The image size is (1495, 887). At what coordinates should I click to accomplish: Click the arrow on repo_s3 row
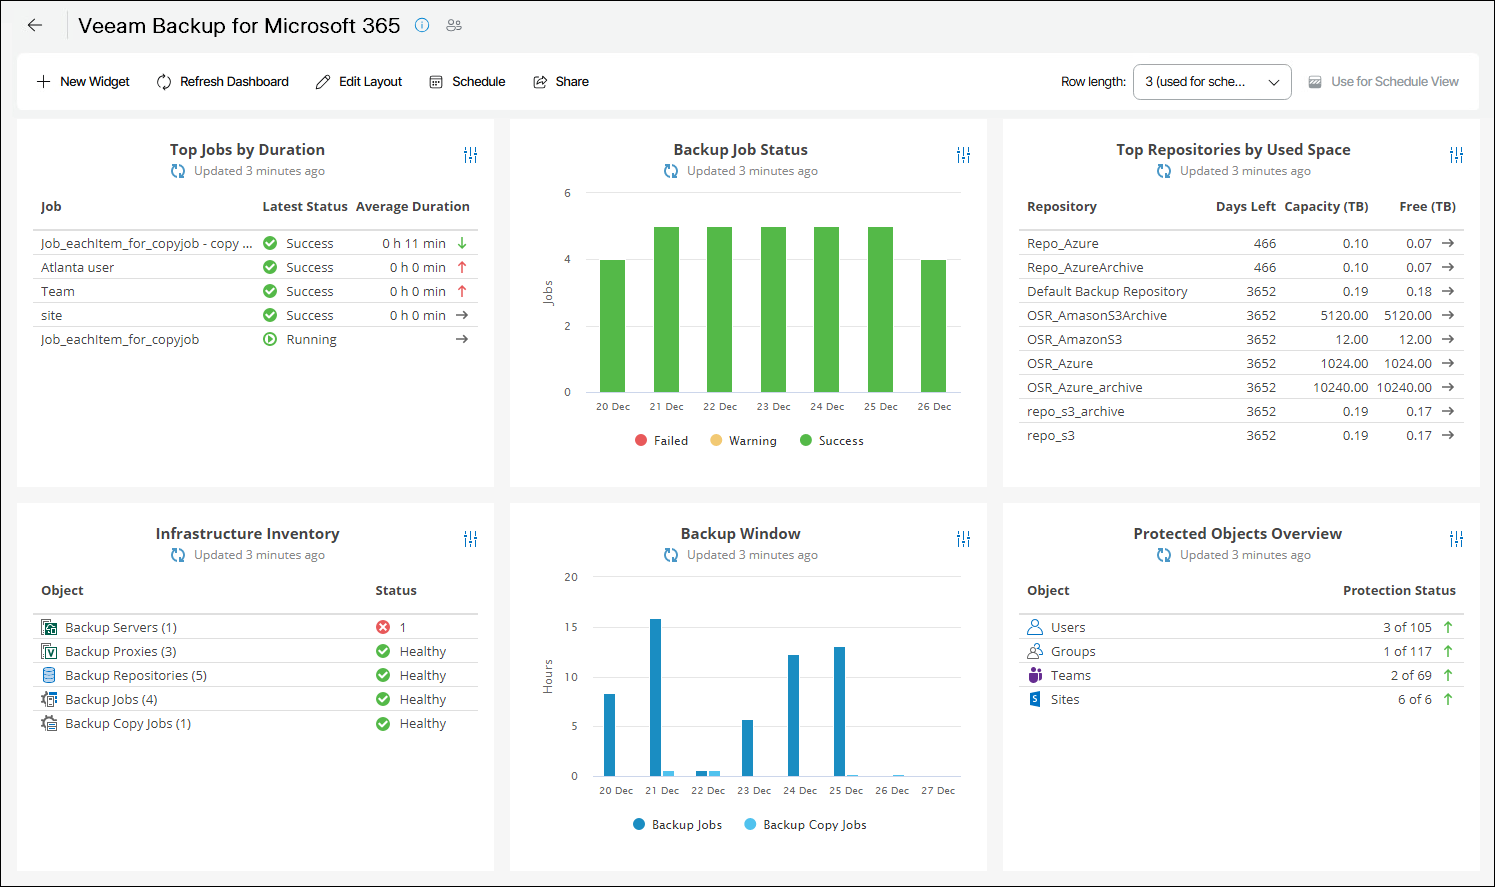[1448, 435]
